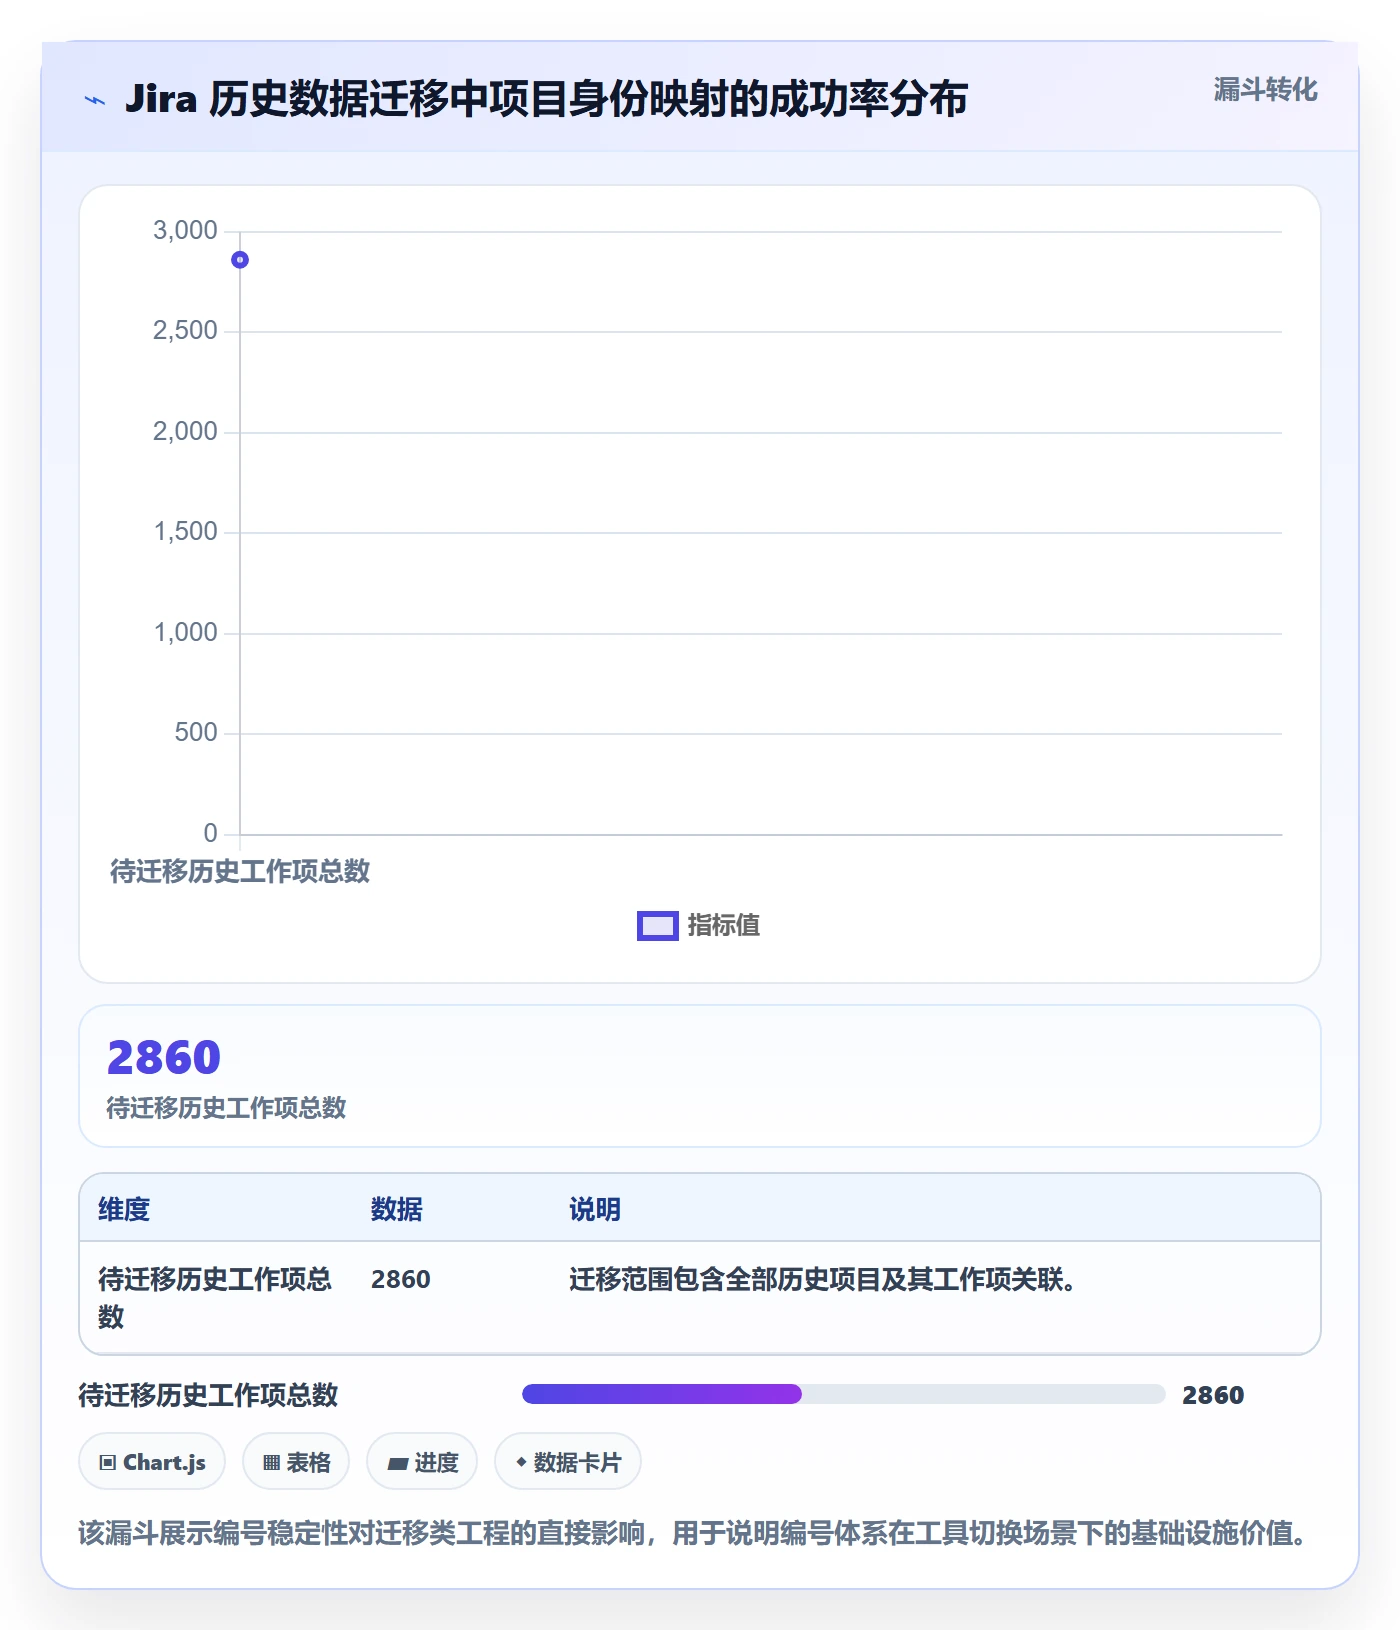Click the progress bar label 待迁移历史工作项总数
This screenshot has height=1630, width=1400.
click(x=208, y=1395)
